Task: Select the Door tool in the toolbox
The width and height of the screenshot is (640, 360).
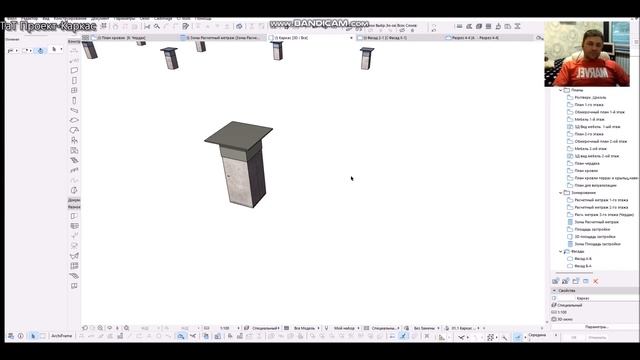Action: click(x=74, y=80)
